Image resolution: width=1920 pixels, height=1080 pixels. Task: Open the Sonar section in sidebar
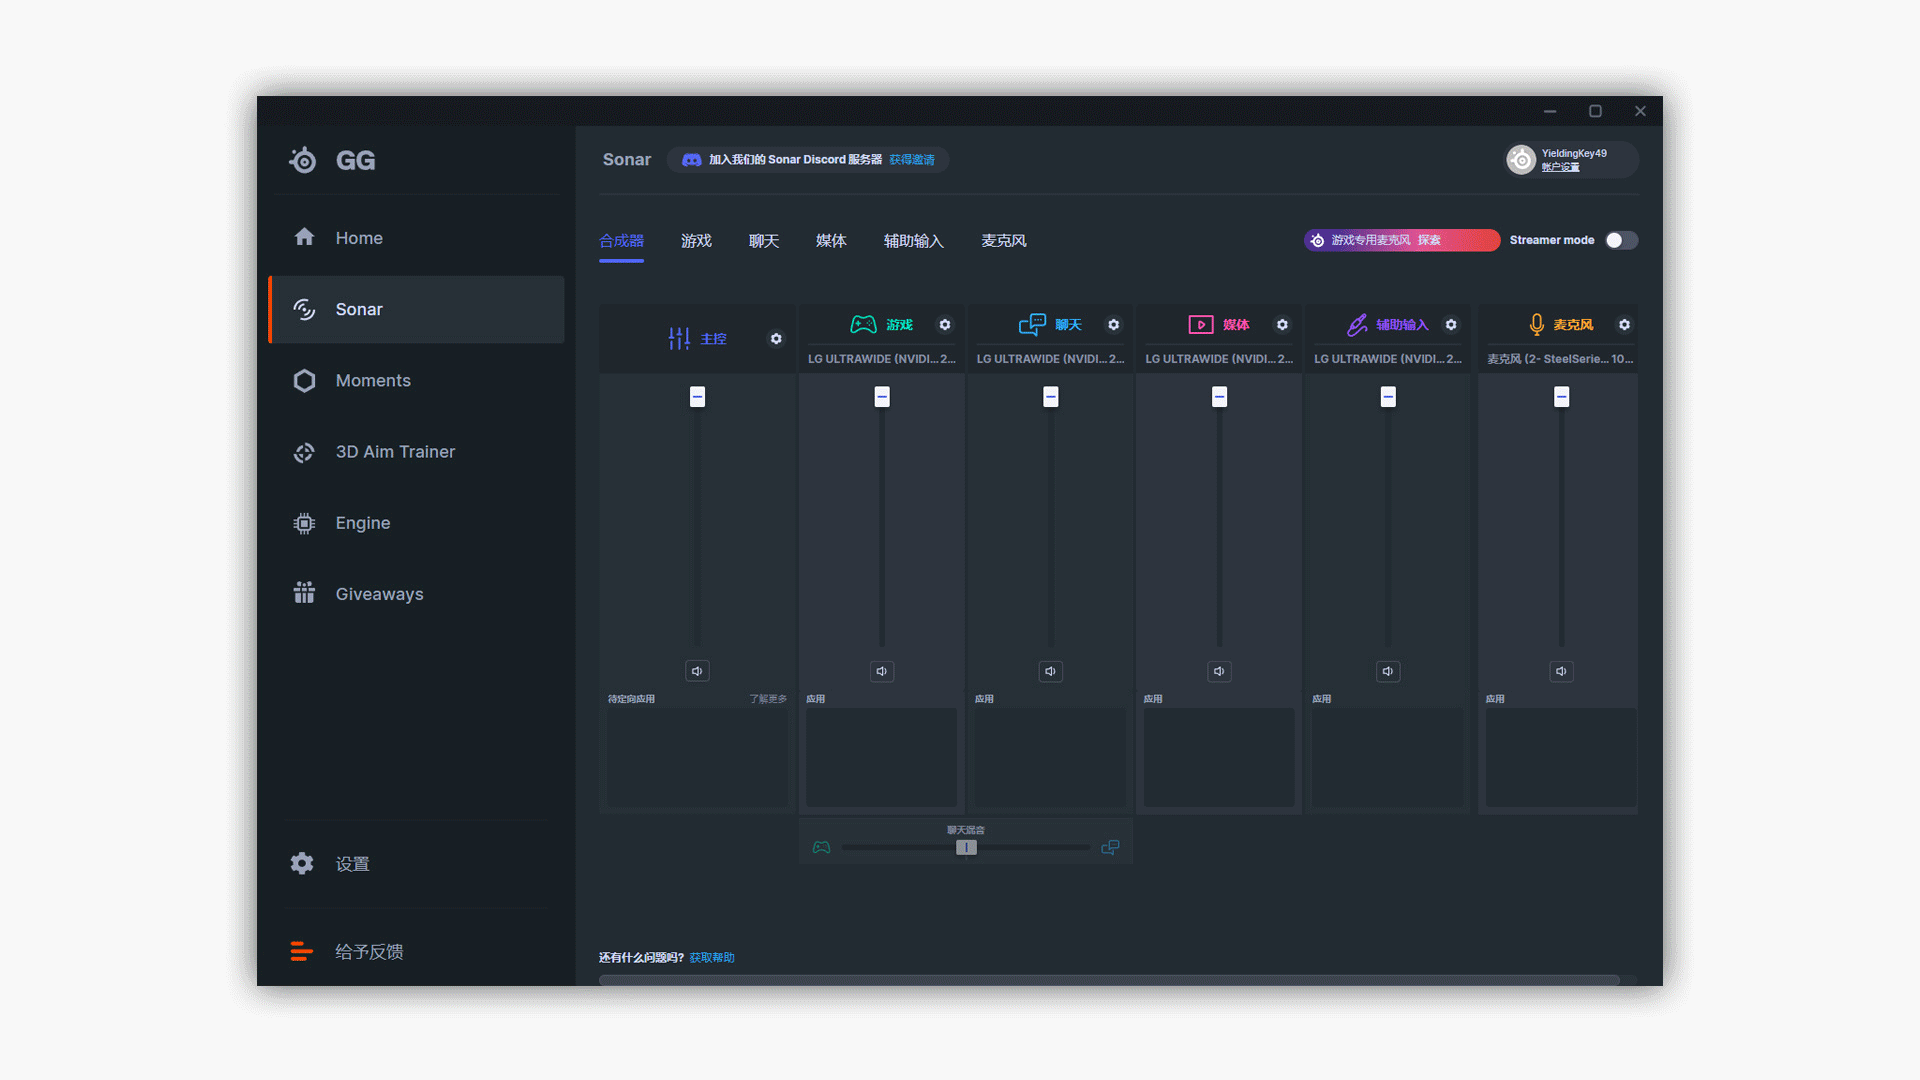(416, 309)
